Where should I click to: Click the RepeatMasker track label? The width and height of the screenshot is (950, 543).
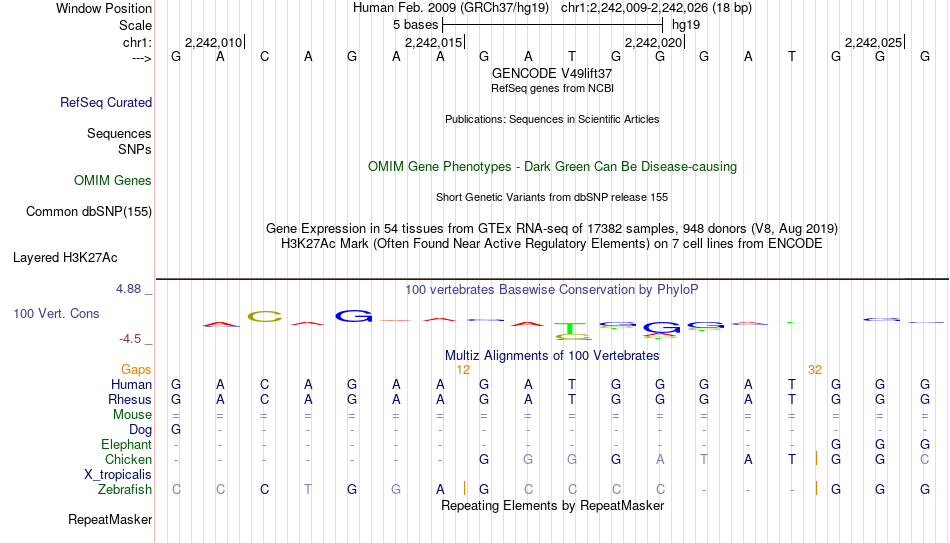coord(110,519)
